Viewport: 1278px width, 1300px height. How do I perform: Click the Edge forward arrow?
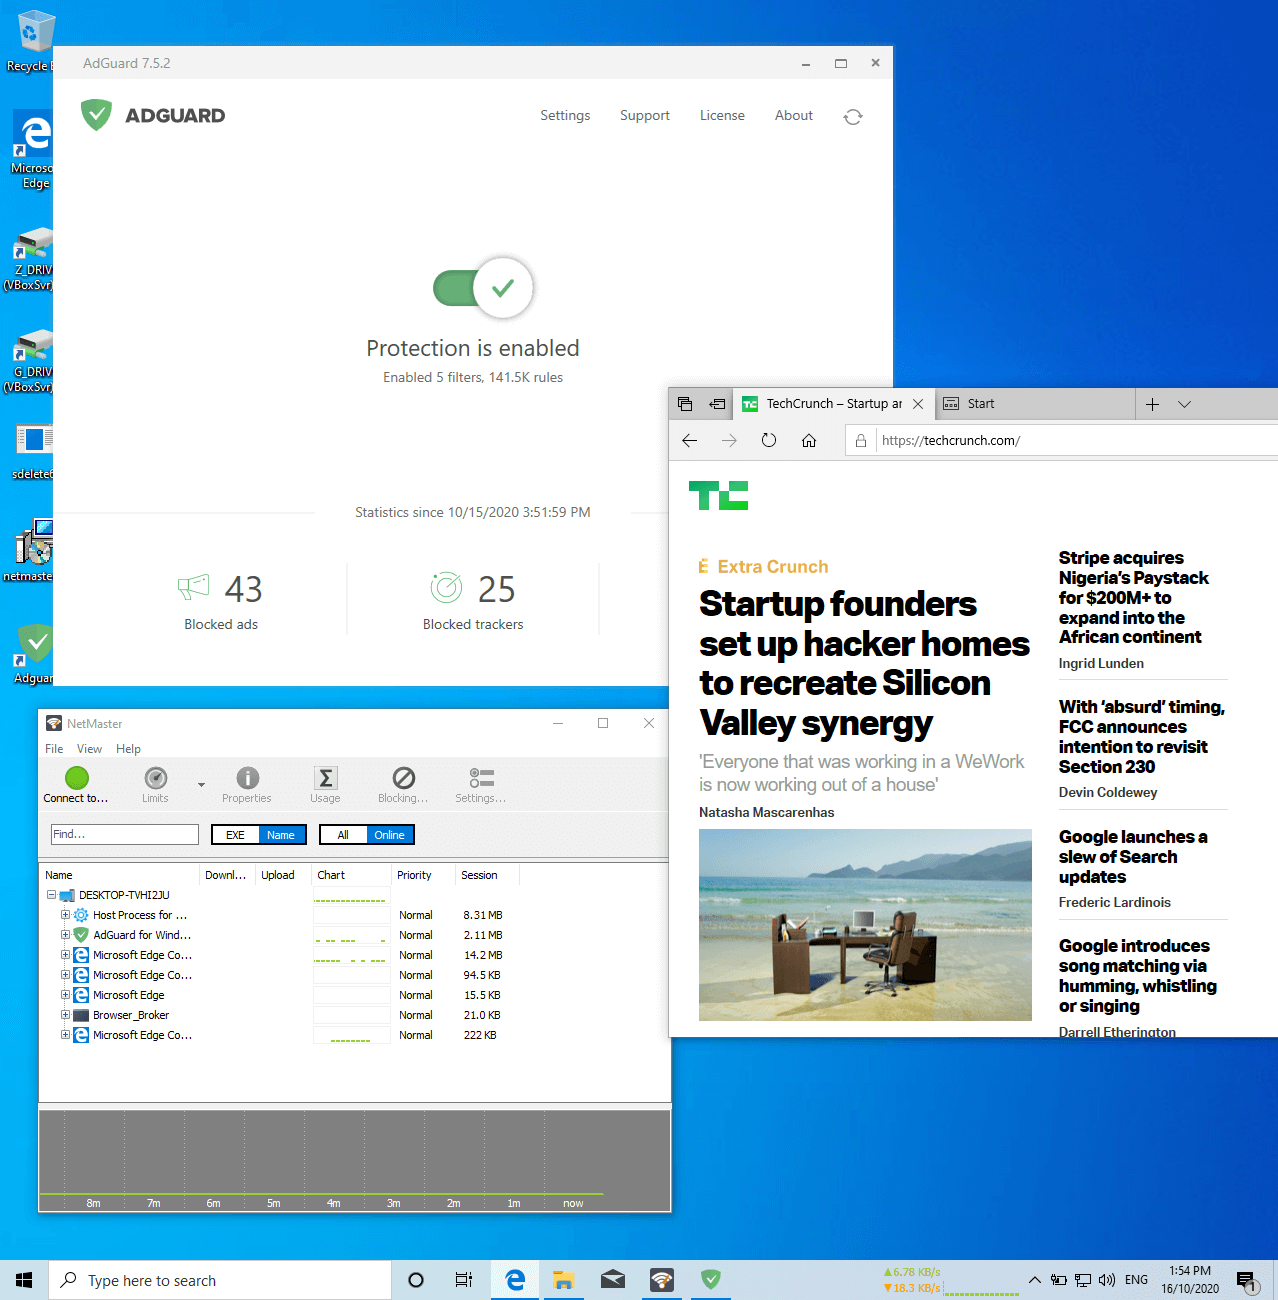click(x=729, y=440)
